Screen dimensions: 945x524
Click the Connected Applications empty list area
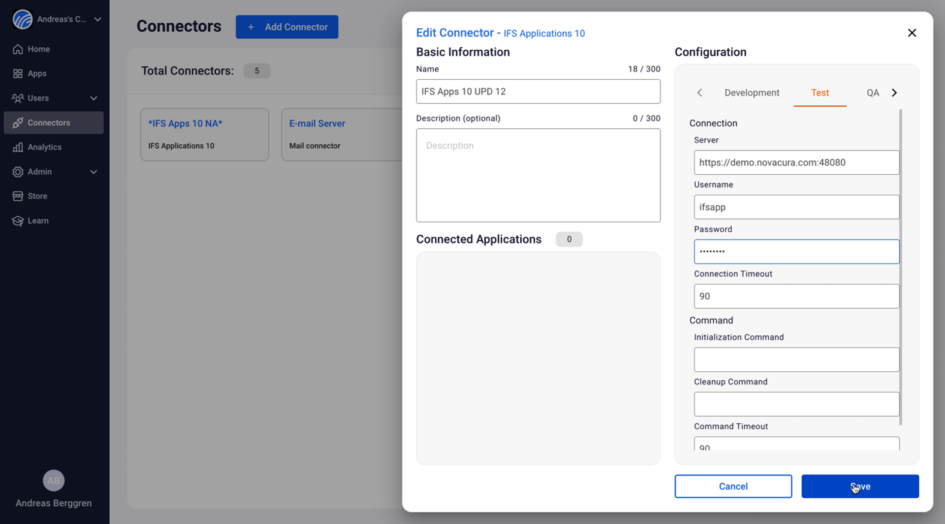538,358
